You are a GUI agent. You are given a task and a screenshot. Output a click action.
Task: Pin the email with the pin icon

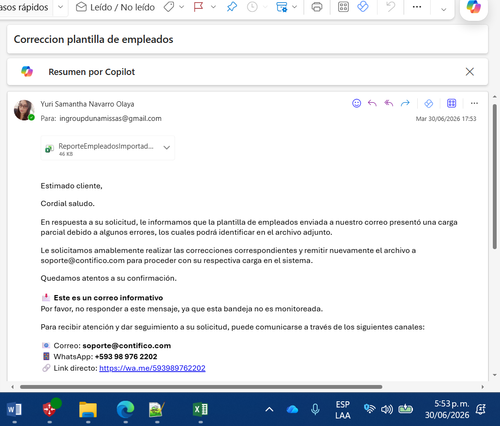click(232, 7)
